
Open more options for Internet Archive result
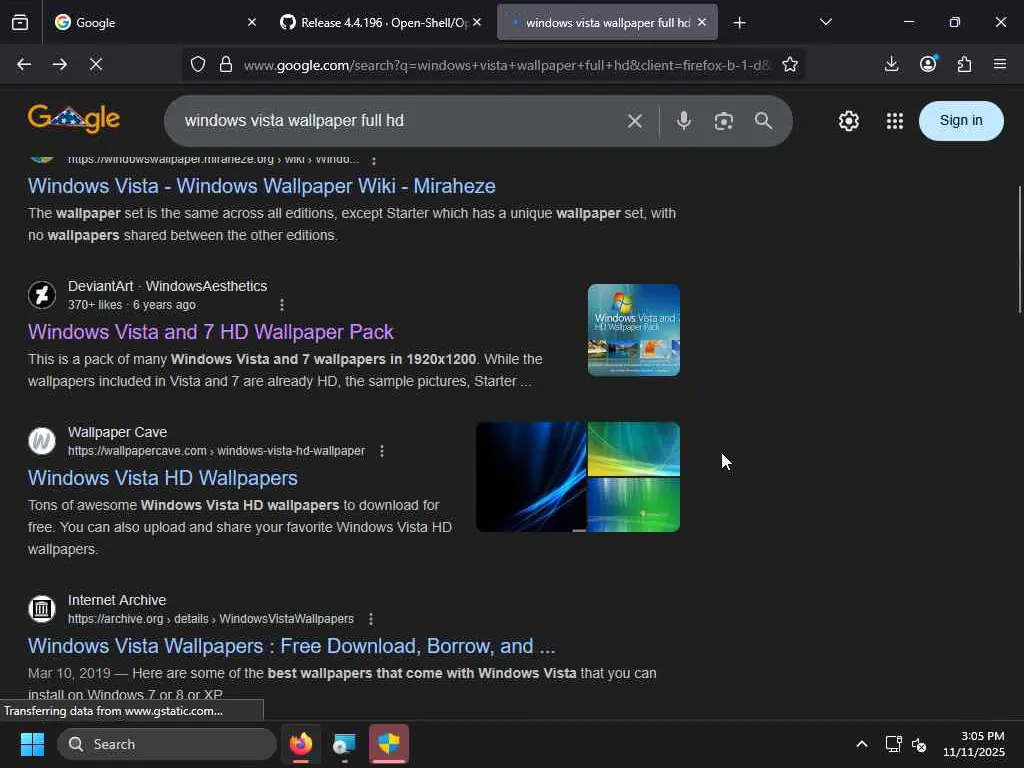[x=371, y=619]
